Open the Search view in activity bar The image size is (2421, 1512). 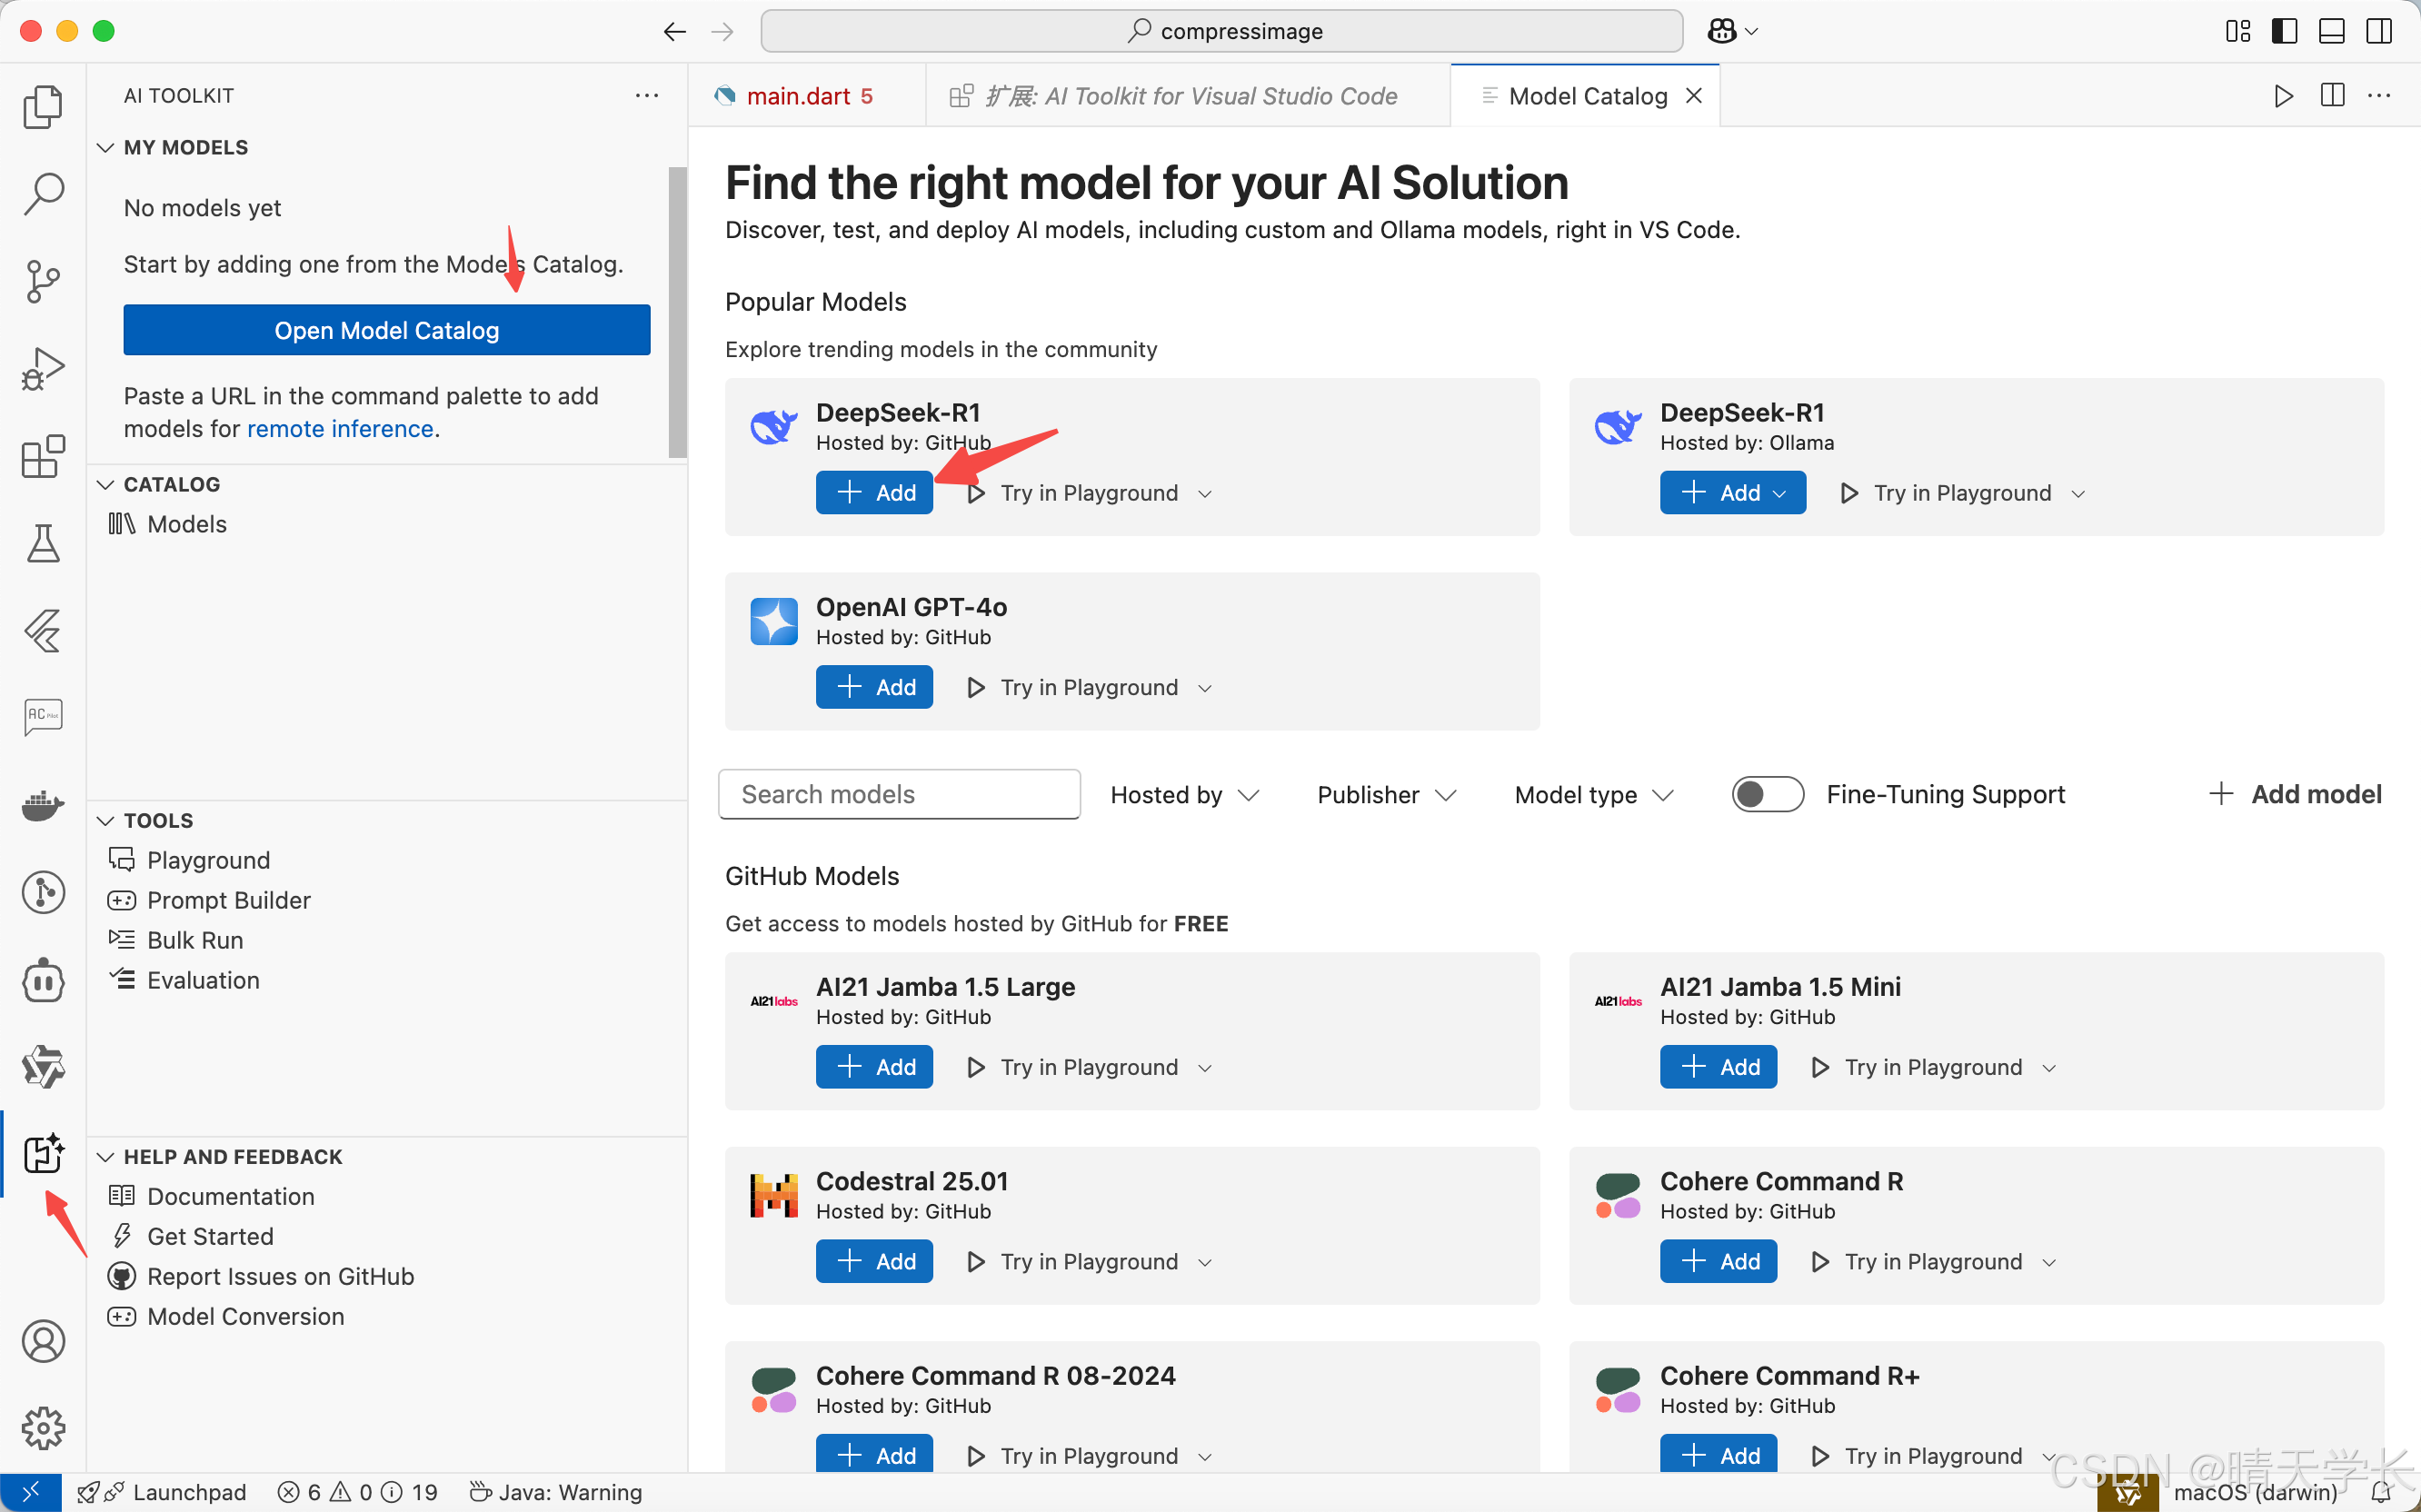coord(43,193)
